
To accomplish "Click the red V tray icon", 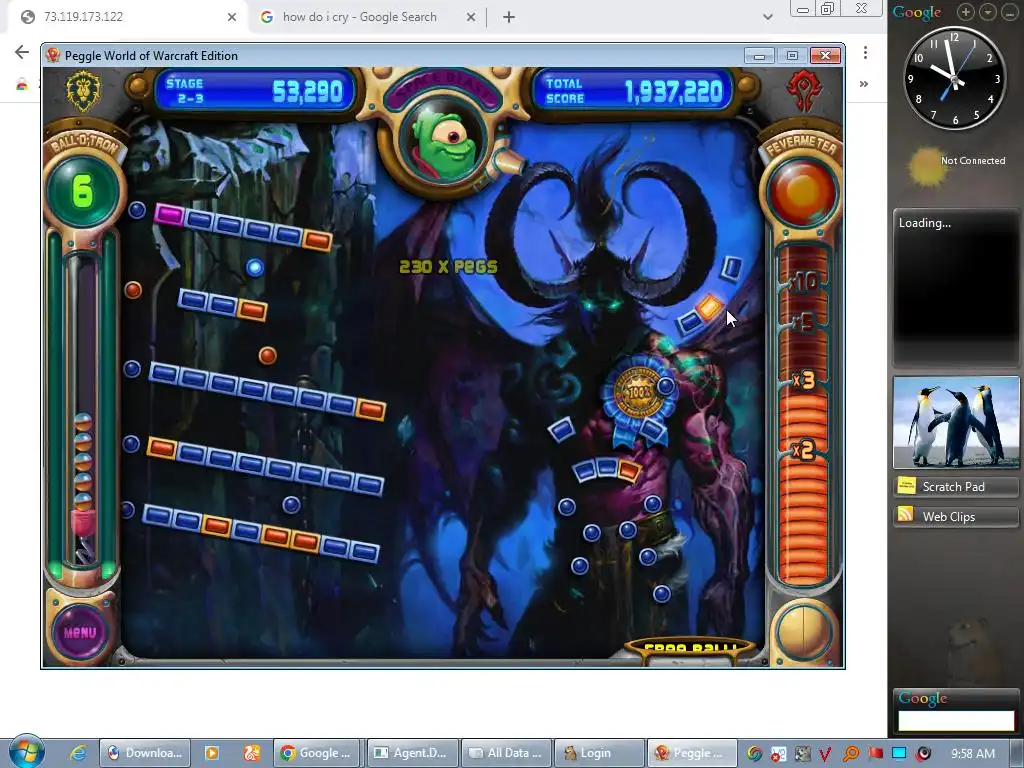I will click(x=825, y=754).
